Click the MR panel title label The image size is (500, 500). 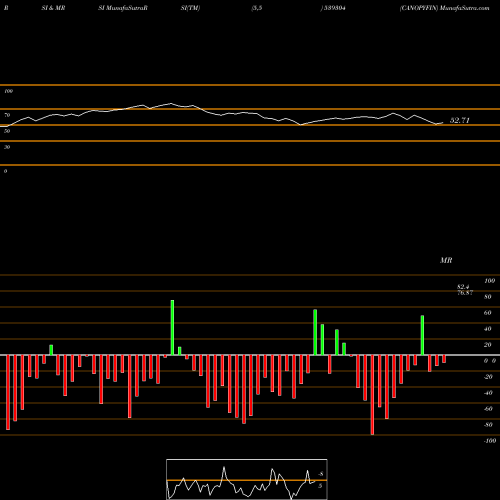(x=446, y=260)
